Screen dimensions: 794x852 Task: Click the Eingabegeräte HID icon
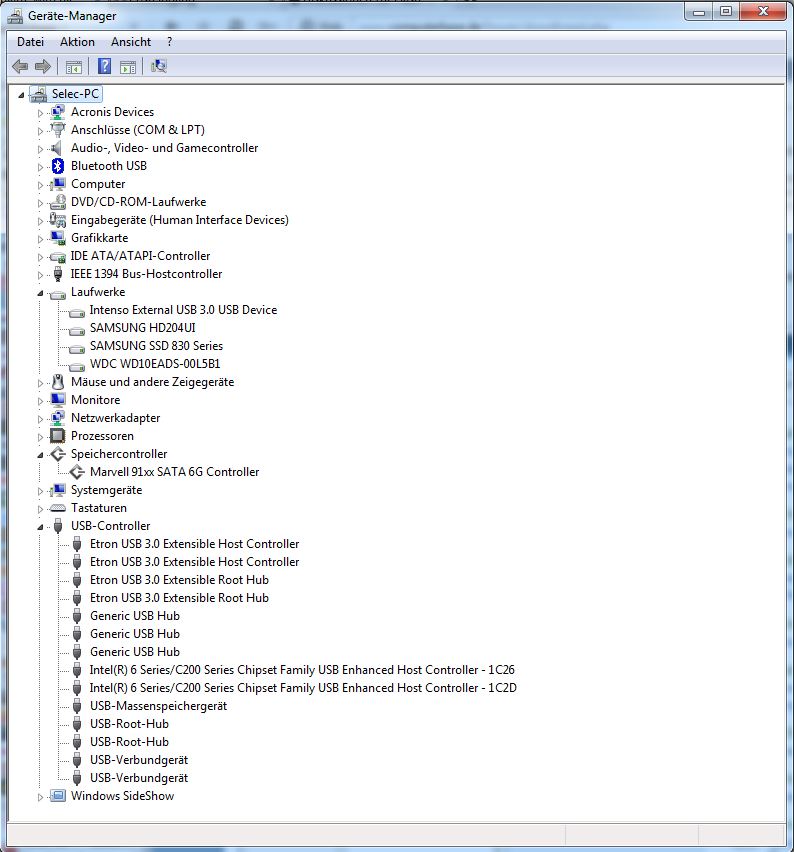58,220
